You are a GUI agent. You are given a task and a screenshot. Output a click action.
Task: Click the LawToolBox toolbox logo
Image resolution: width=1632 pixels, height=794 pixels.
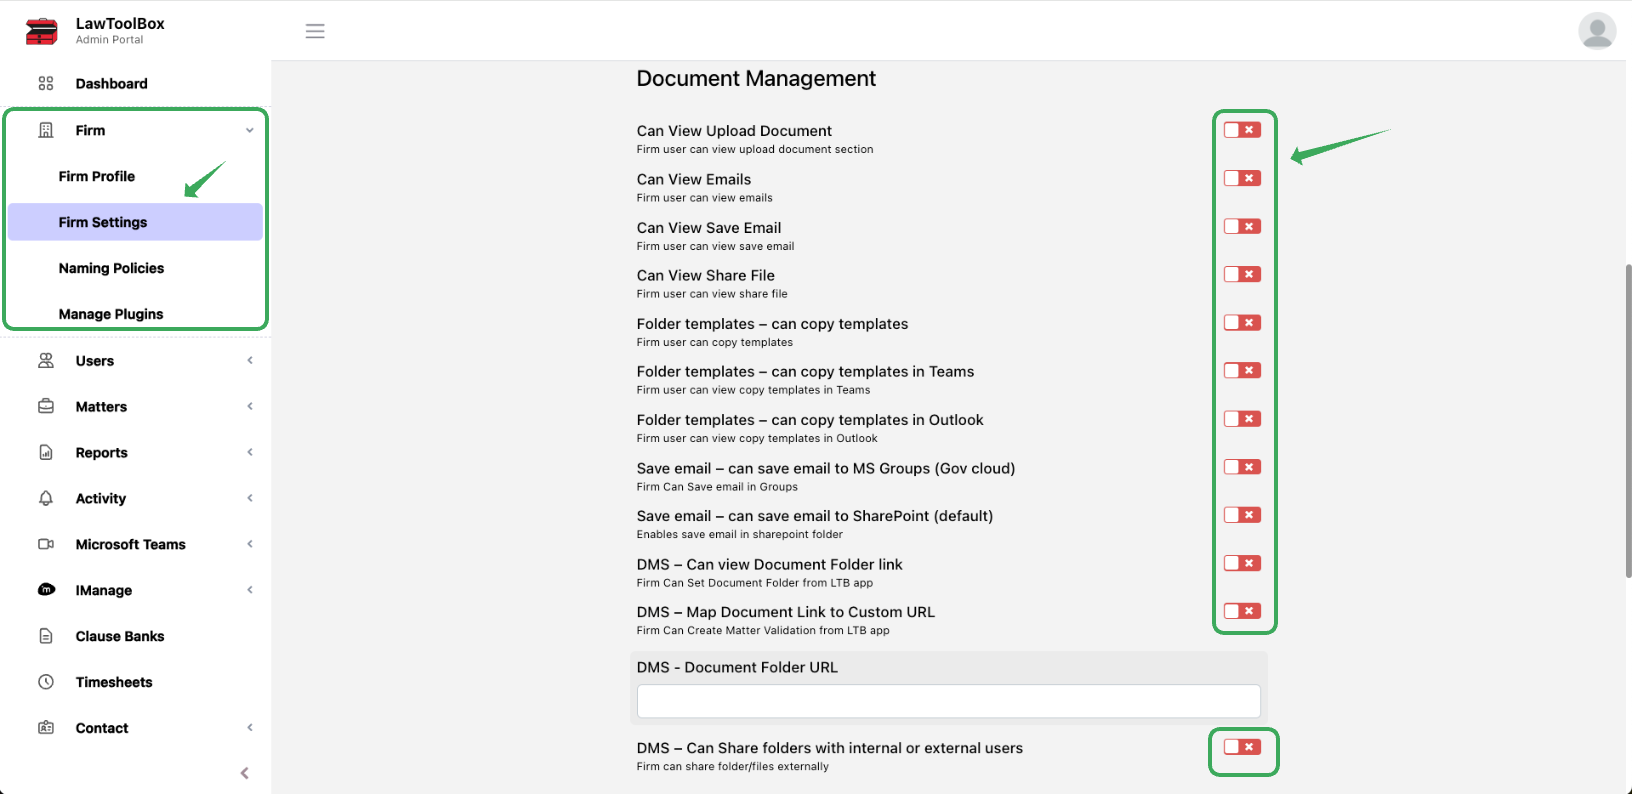42,31
